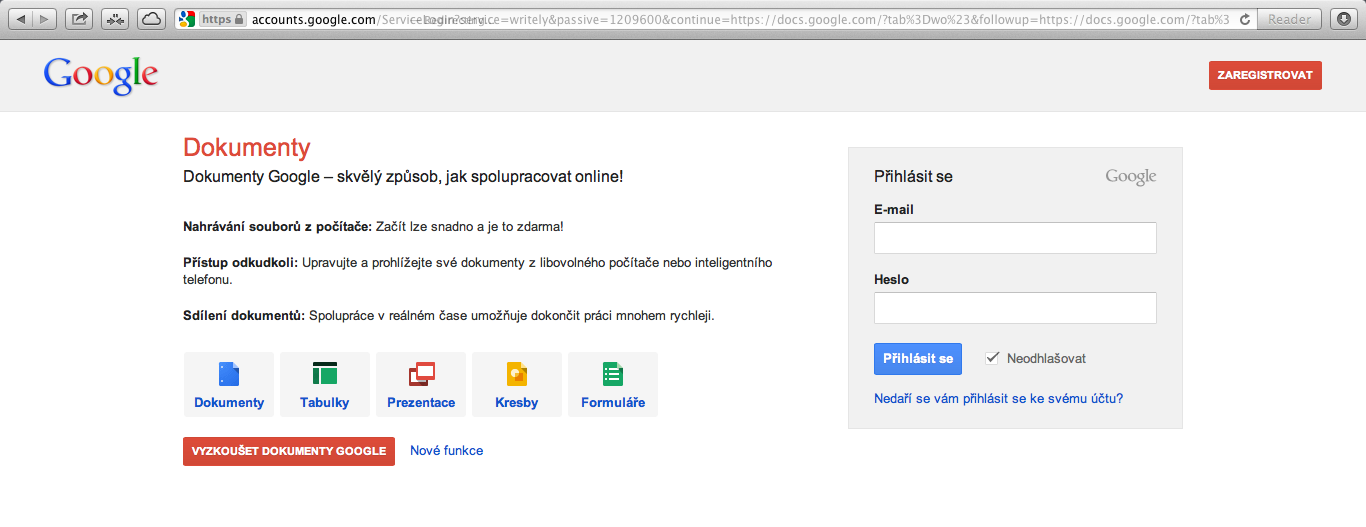Follow 'Nedaří se vám přihlásit' help link

pyautogui.click(x=998, y=398)
